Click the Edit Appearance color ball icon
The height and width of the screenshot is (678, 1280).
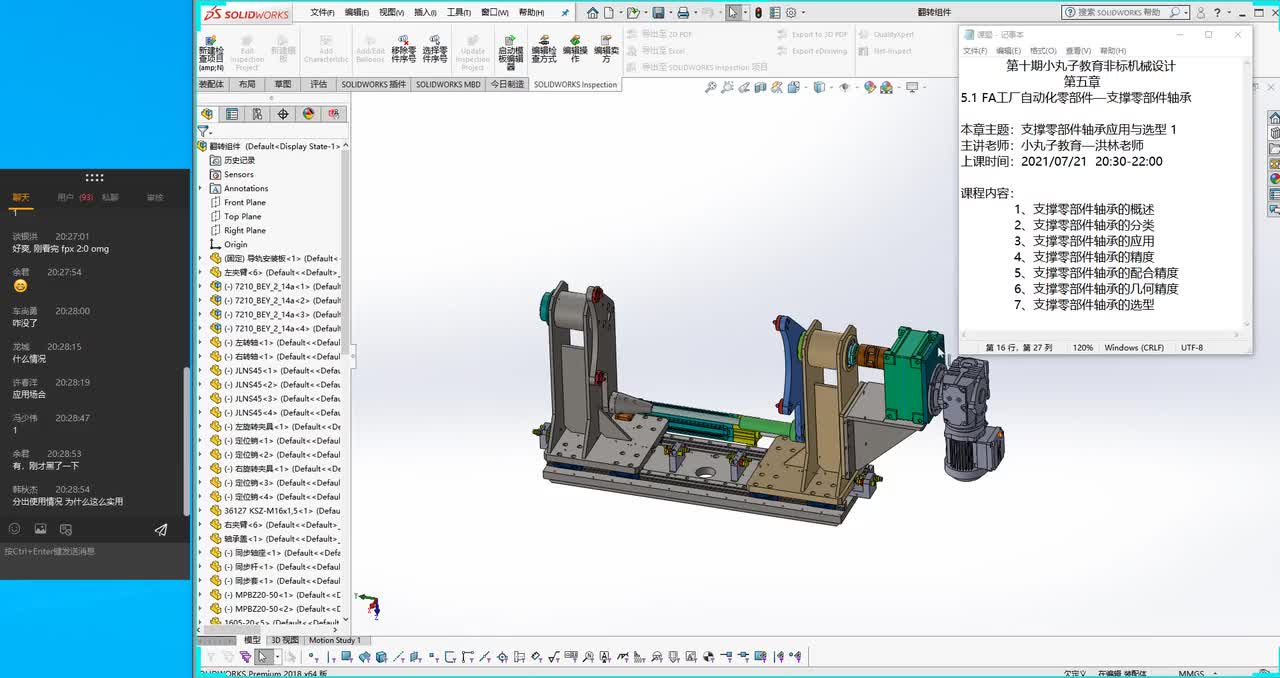click(x=870, y=87)
